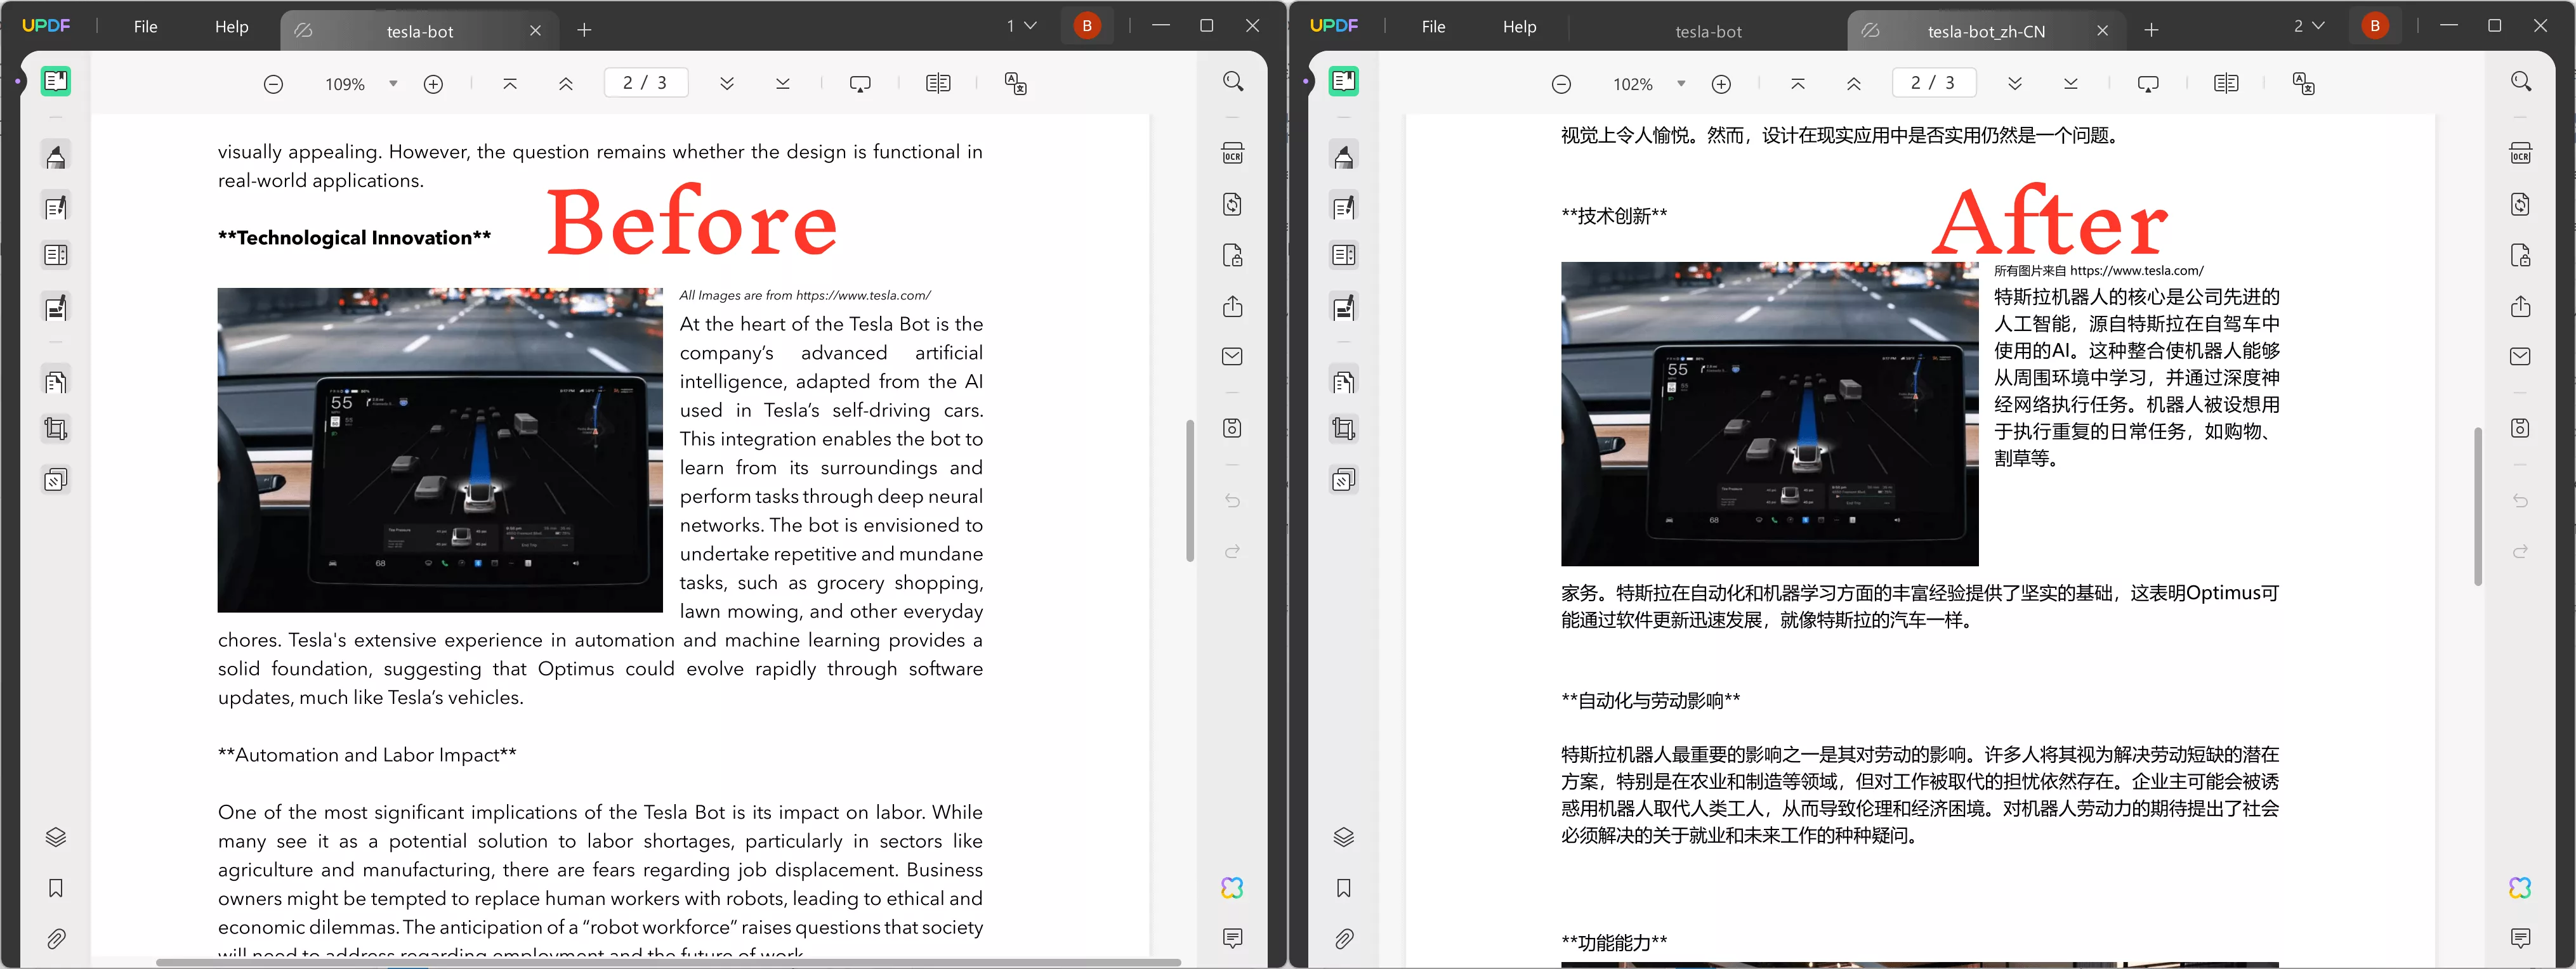Zoom in on the left window document

click(x=433, y=84)
